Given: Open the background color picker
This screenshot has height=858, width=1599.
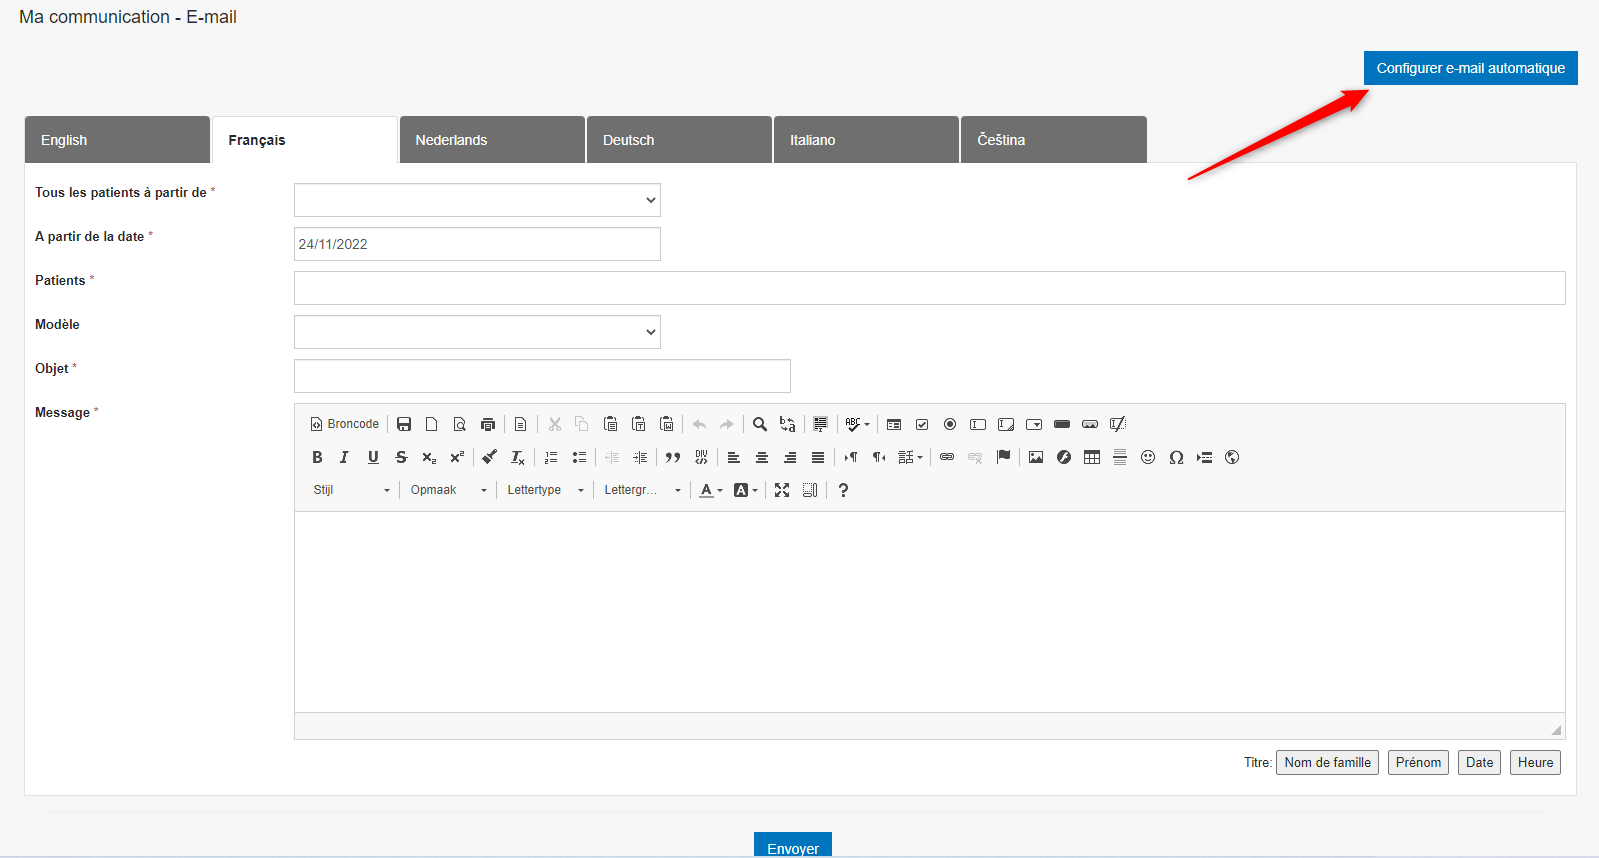Looking at the screenshot, I should pos(746,490).
